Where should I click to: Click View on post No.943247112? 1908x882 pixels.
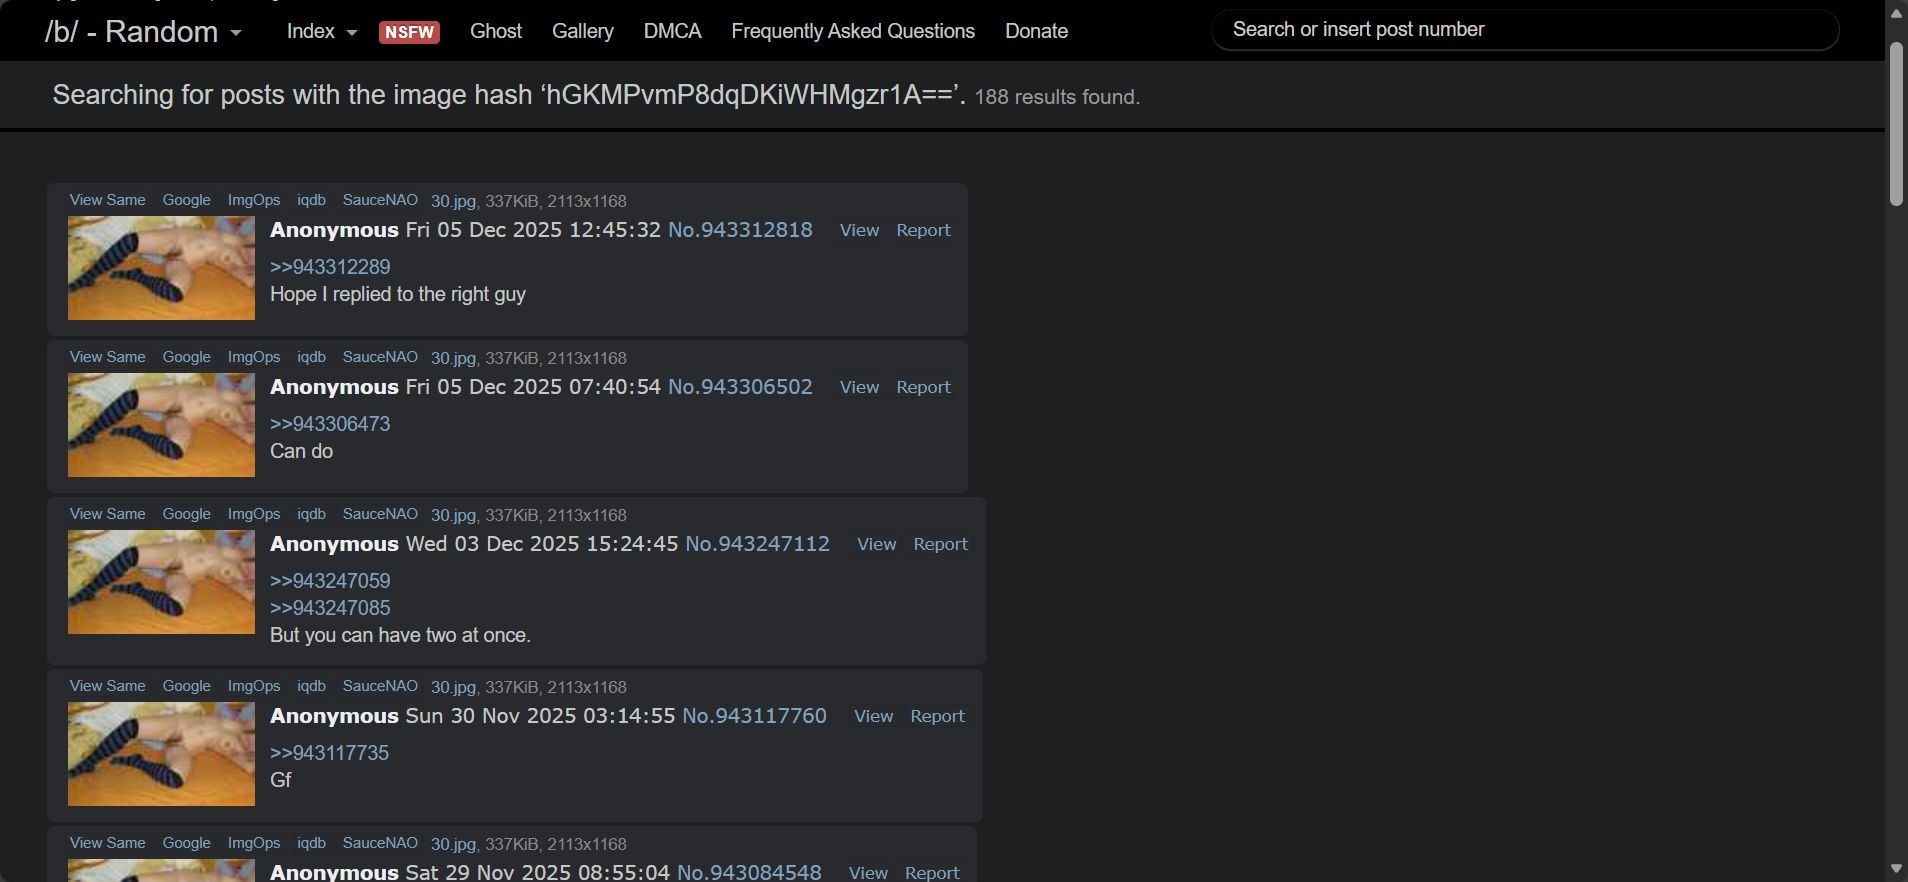click(876, 544)
